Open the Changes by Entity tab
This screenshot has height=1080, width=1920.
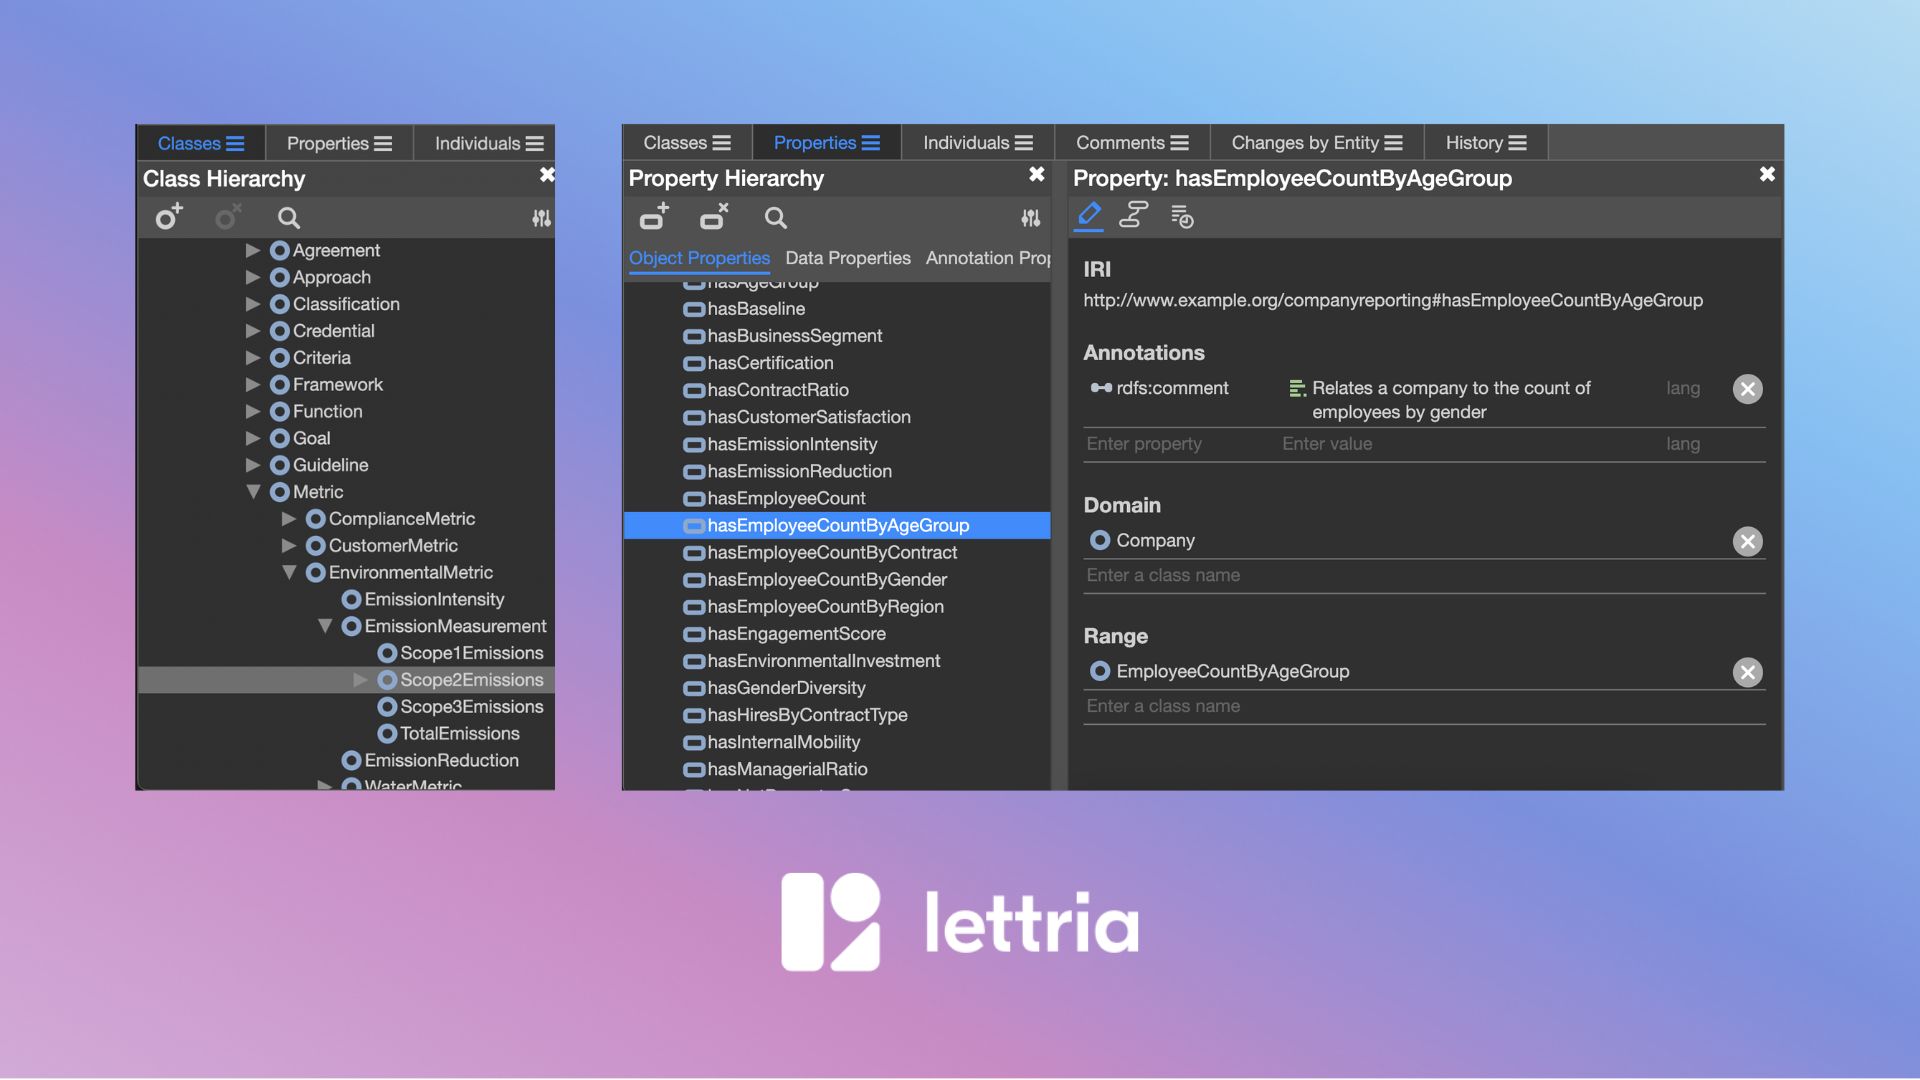pos(1315,143)
